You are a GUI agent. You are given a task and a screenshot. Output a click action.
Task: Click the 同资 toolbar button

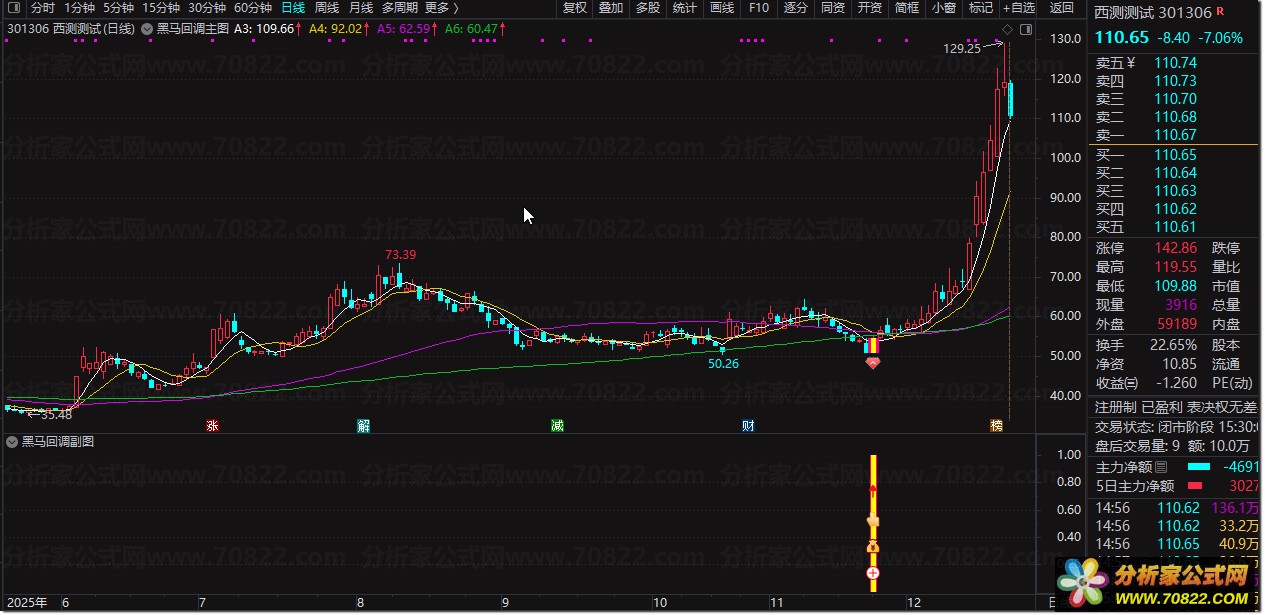[833, 8]
